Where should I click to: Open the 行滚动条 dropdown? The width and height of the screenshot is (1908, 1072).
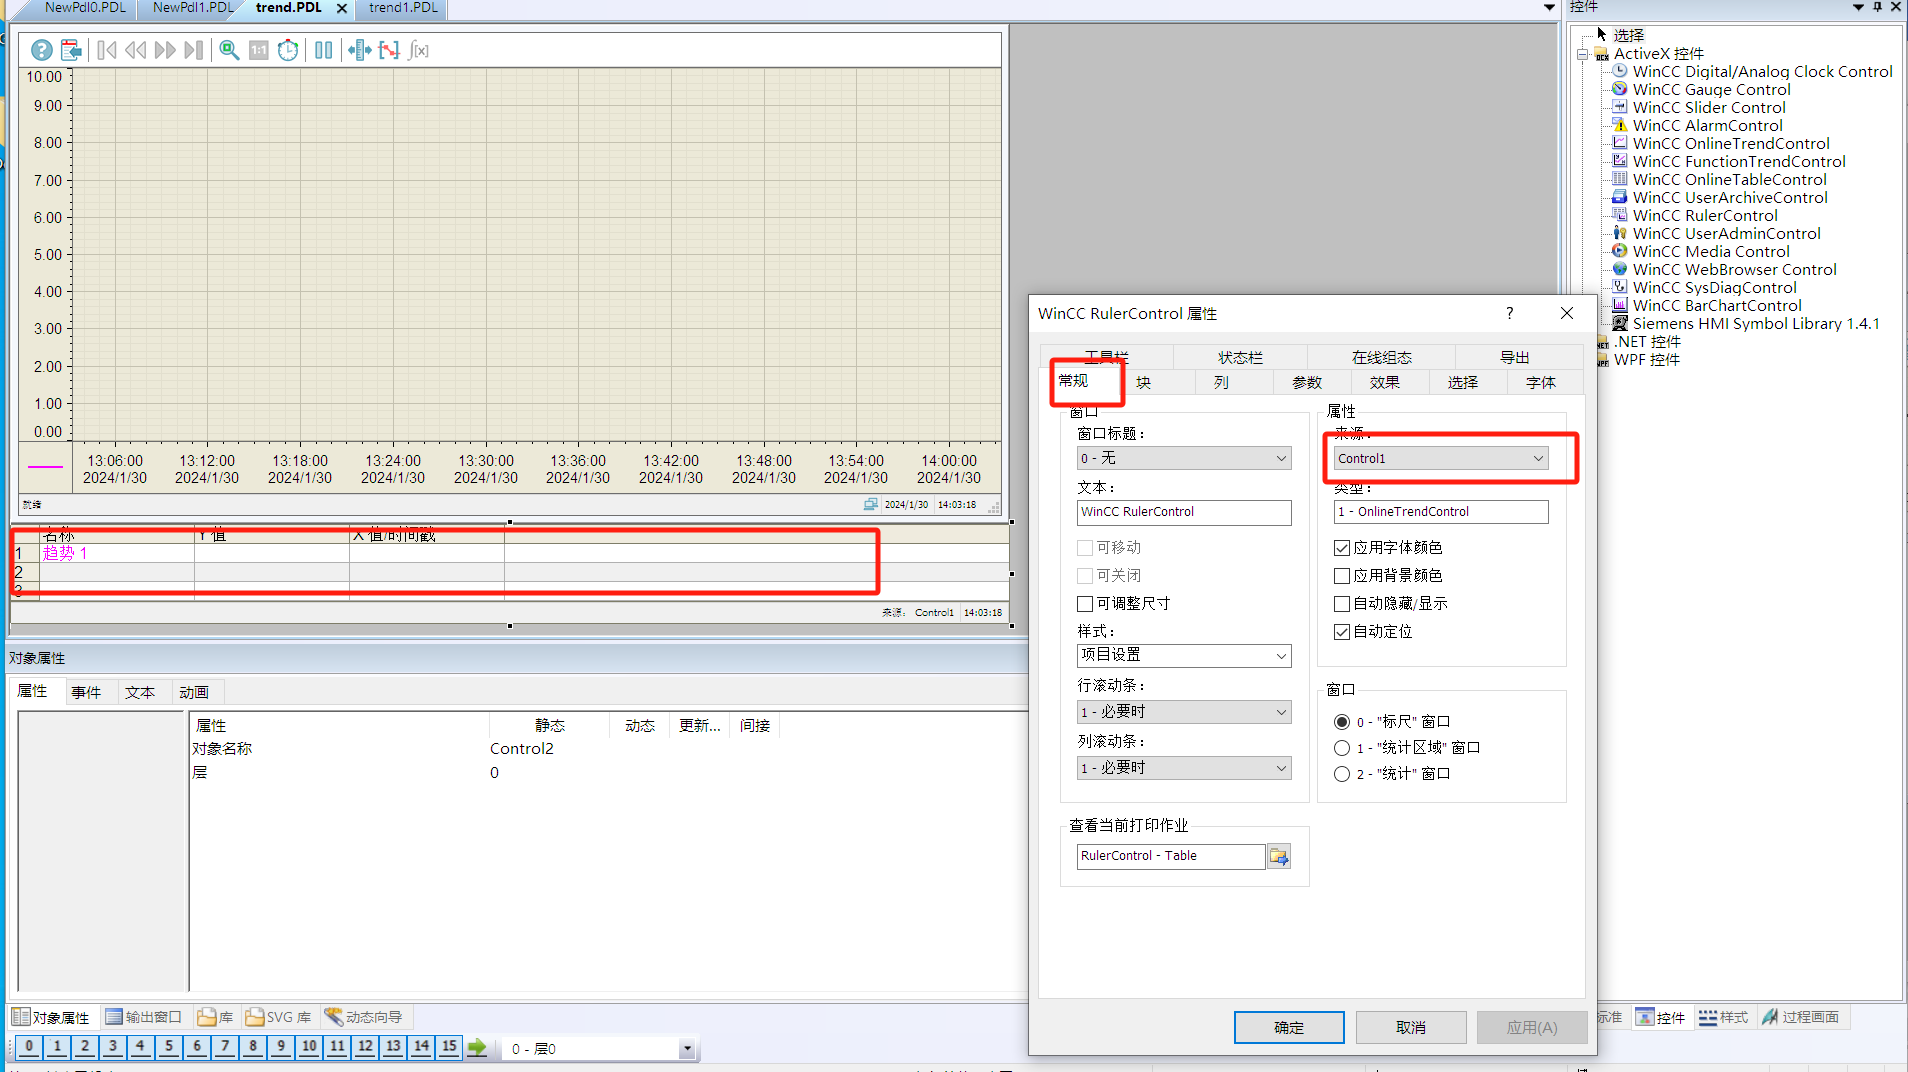click(1184, 712)
